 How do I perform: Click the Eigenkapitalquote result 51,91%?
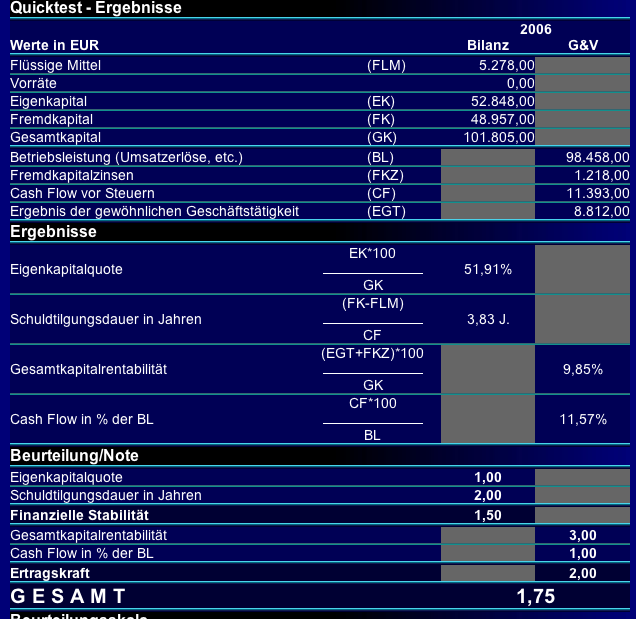coord(488,269)
